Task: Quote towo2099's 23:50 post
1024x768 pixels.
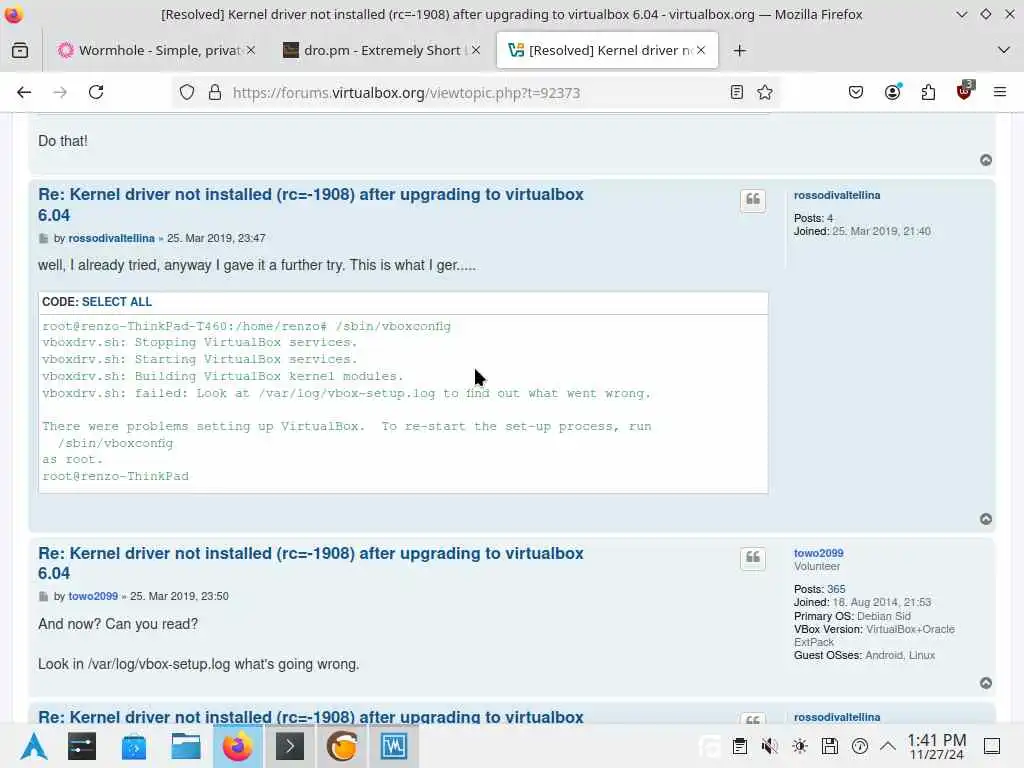Action: tap(752, 558)
